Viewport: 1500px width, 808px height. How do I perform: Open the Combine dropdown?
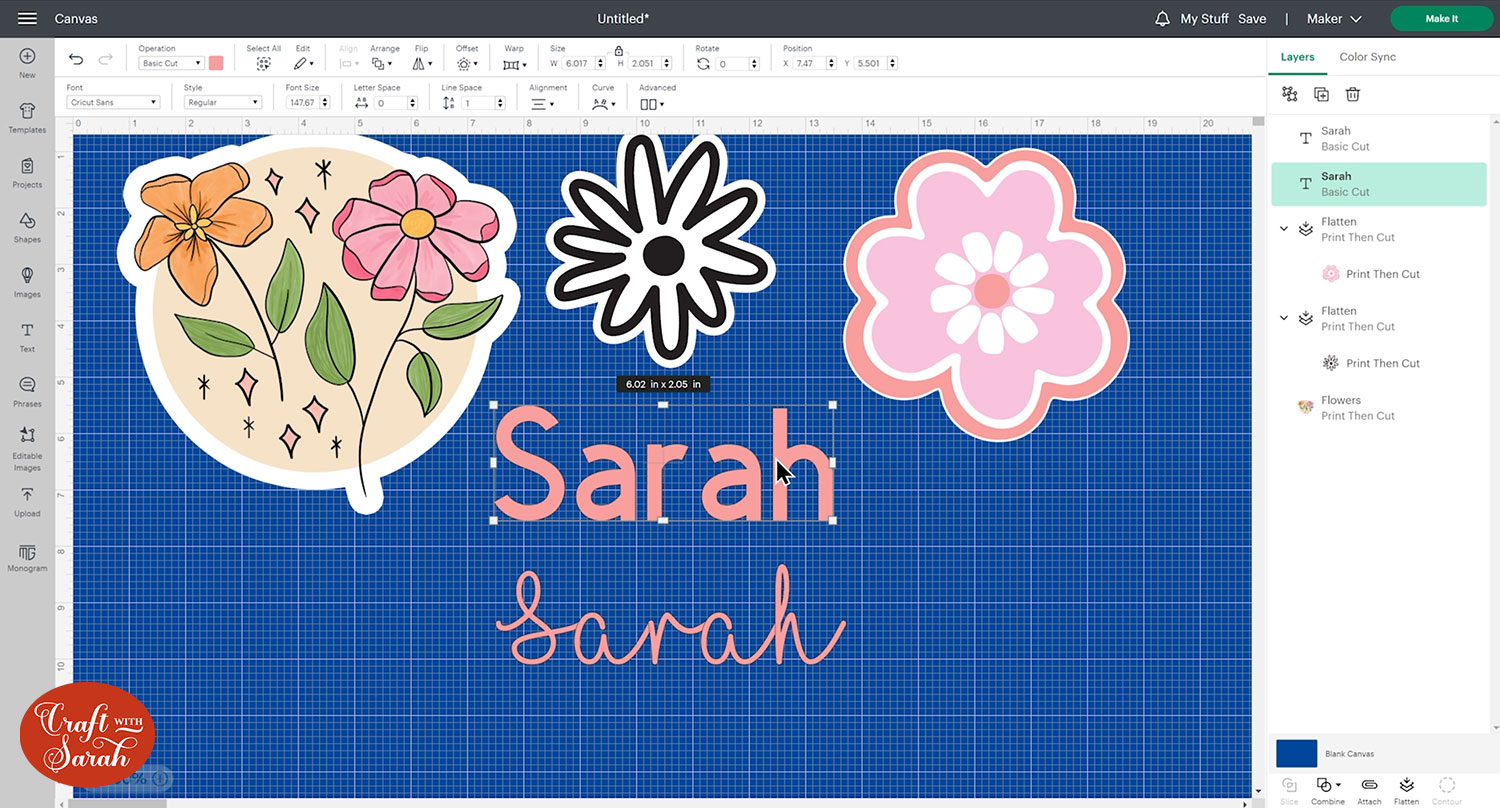[1328, 789]
